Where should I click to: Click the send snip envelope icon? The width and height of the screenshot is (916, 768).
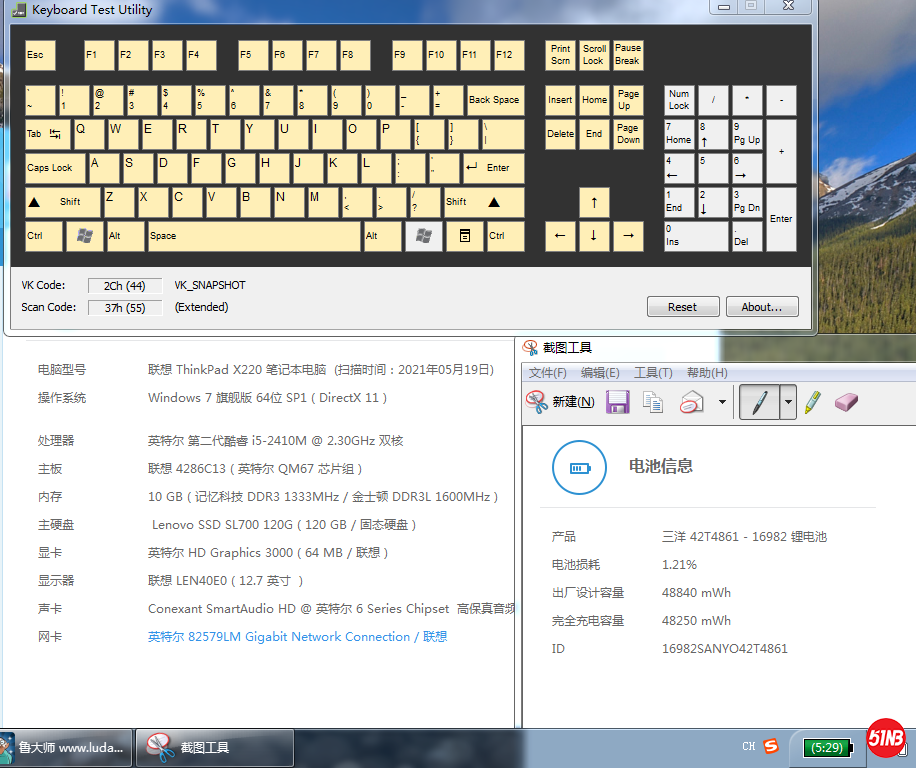[x=692, y=402]
